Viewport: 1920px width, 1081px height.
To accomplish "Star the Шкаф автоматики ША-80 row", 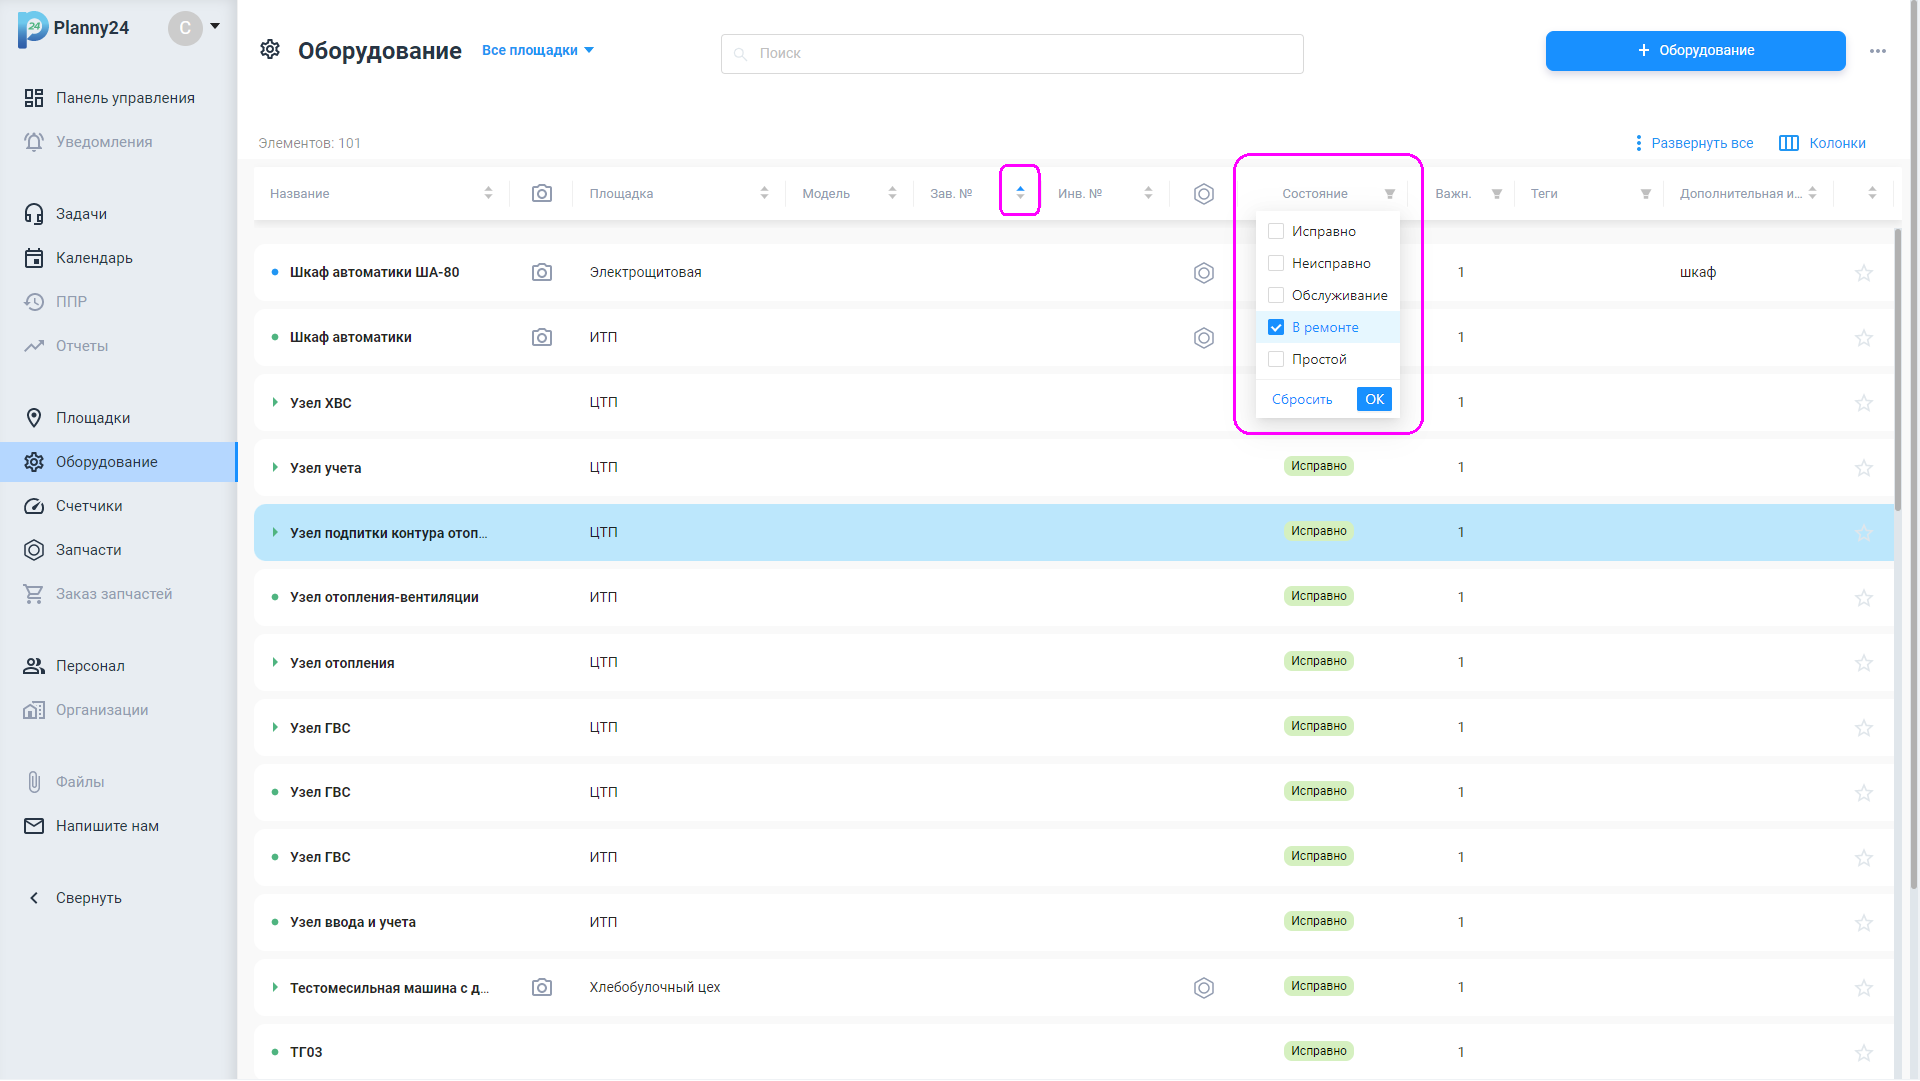I will tap(1864, 272).
